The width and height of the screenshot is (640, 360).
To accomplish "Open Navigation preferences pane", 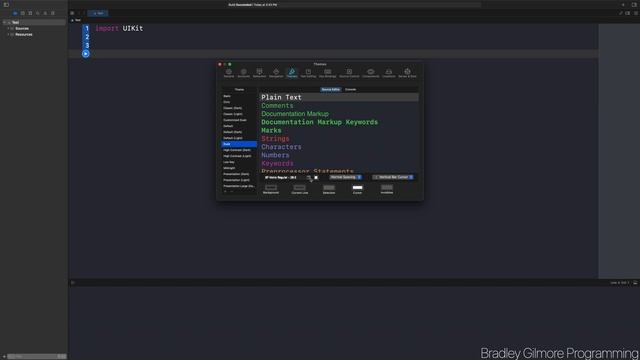I will [276, 73].
